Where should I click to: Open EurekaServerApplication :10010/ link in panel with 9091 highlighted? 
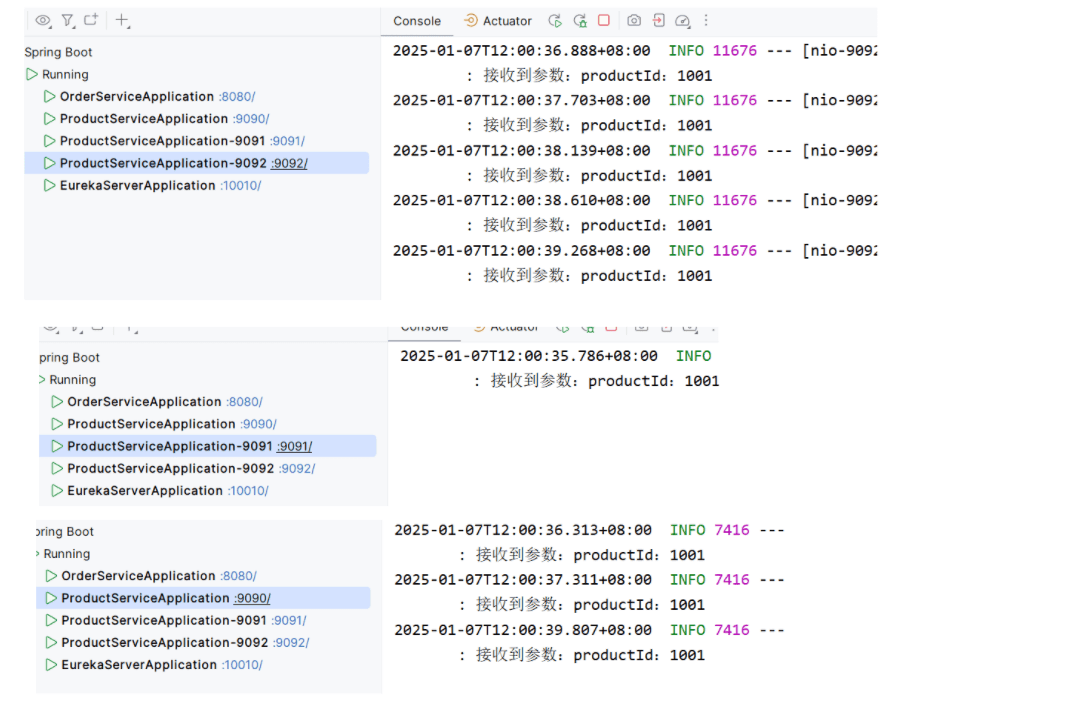pyautogui.click(x=248, y=491)
